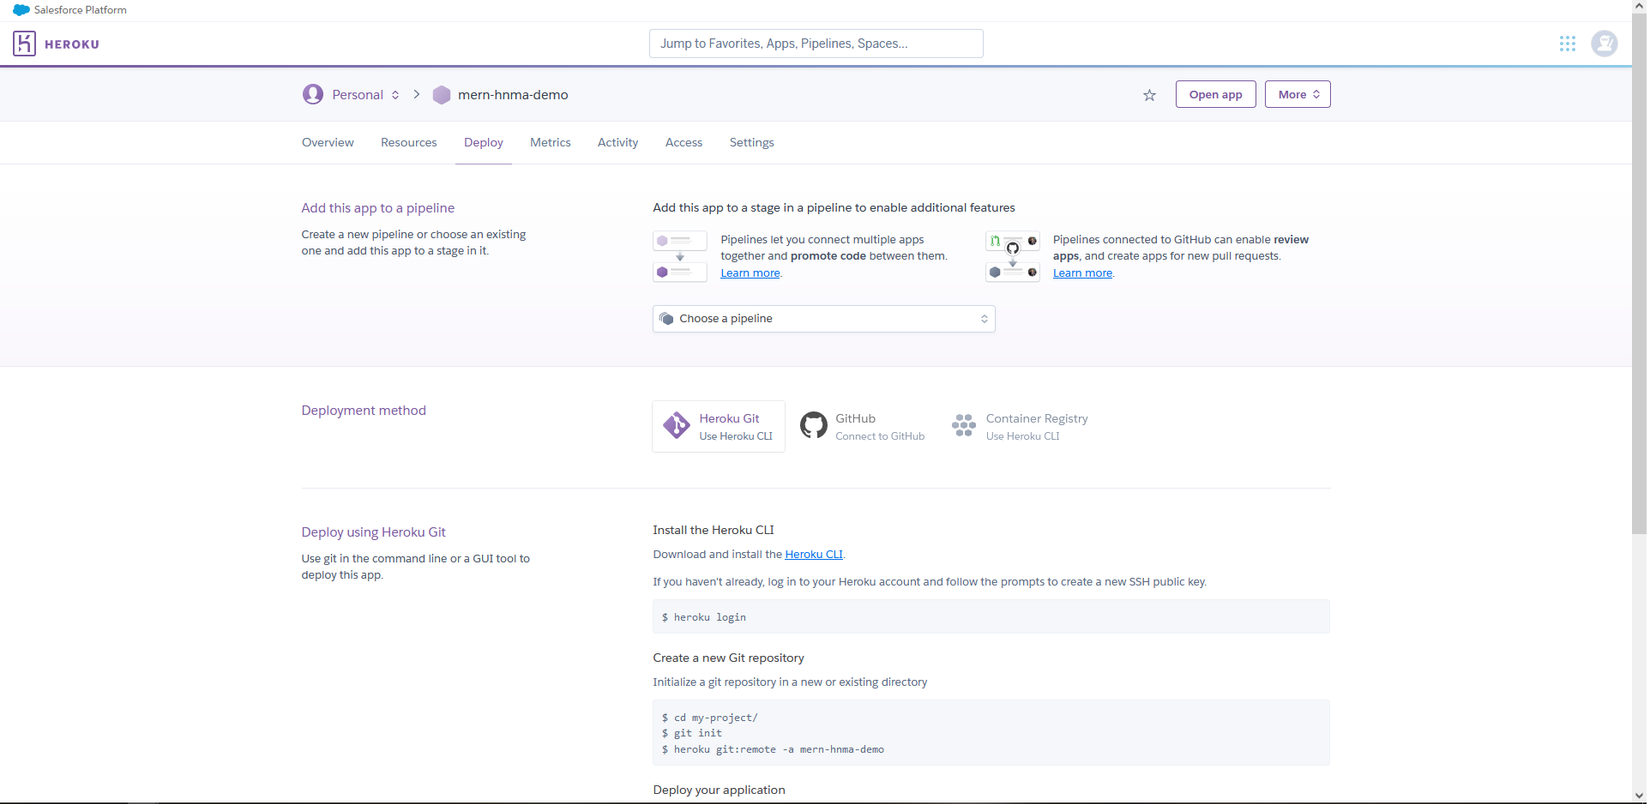Open the Activity tab

point(618,143)
